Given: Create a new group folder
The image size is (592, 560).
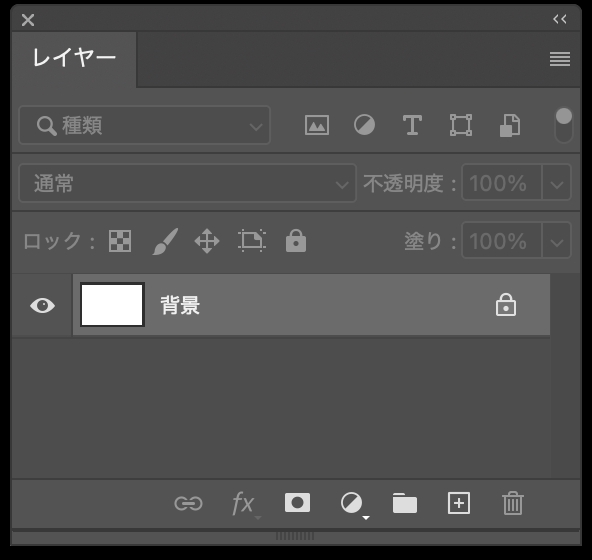Looking at the screenshot, I should (x=405, y=503).
